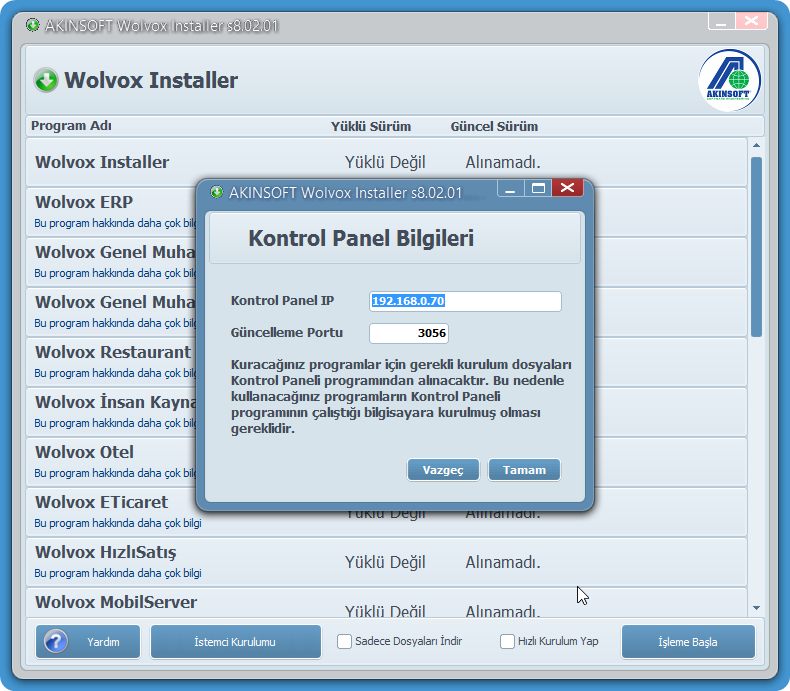The image size is (790, 691).
Task: Click the scrollbar down arrow
Action: pos(756,608)
